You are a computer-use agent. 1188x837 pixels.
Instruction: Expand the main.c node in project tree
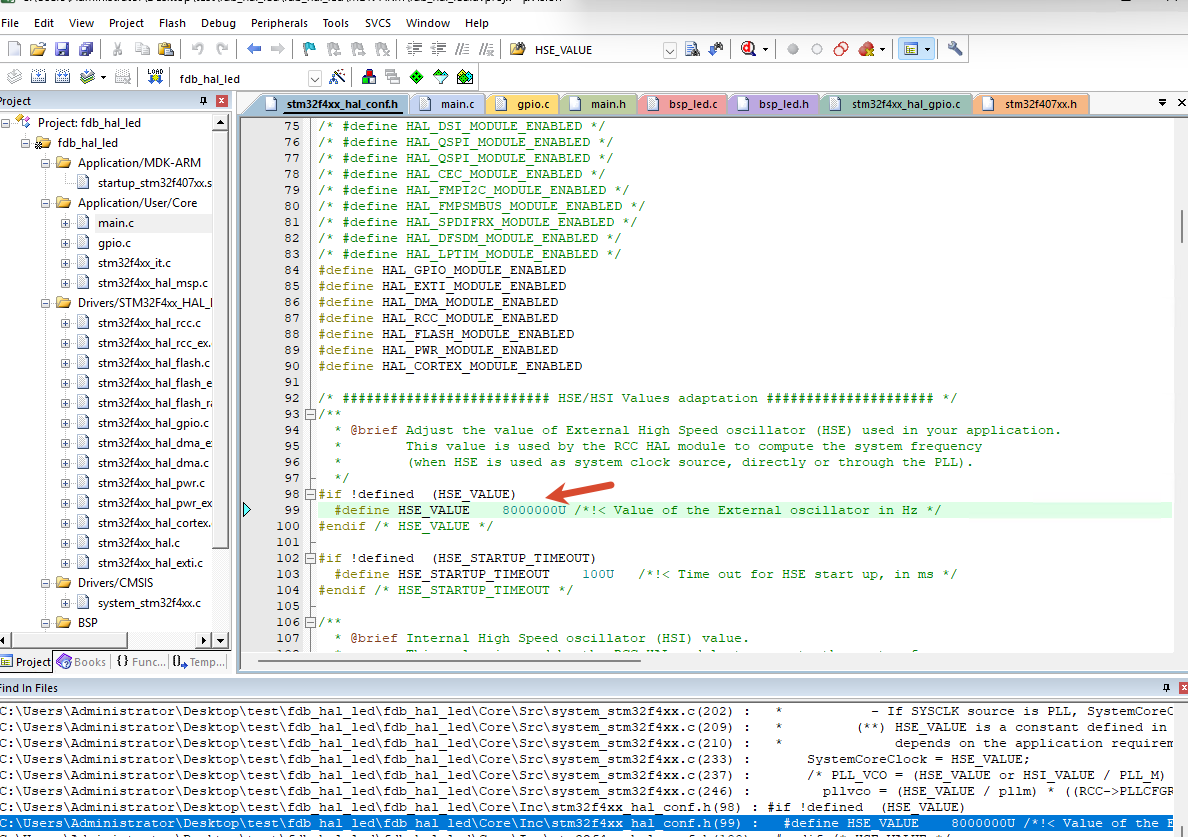tap(66, 223)
